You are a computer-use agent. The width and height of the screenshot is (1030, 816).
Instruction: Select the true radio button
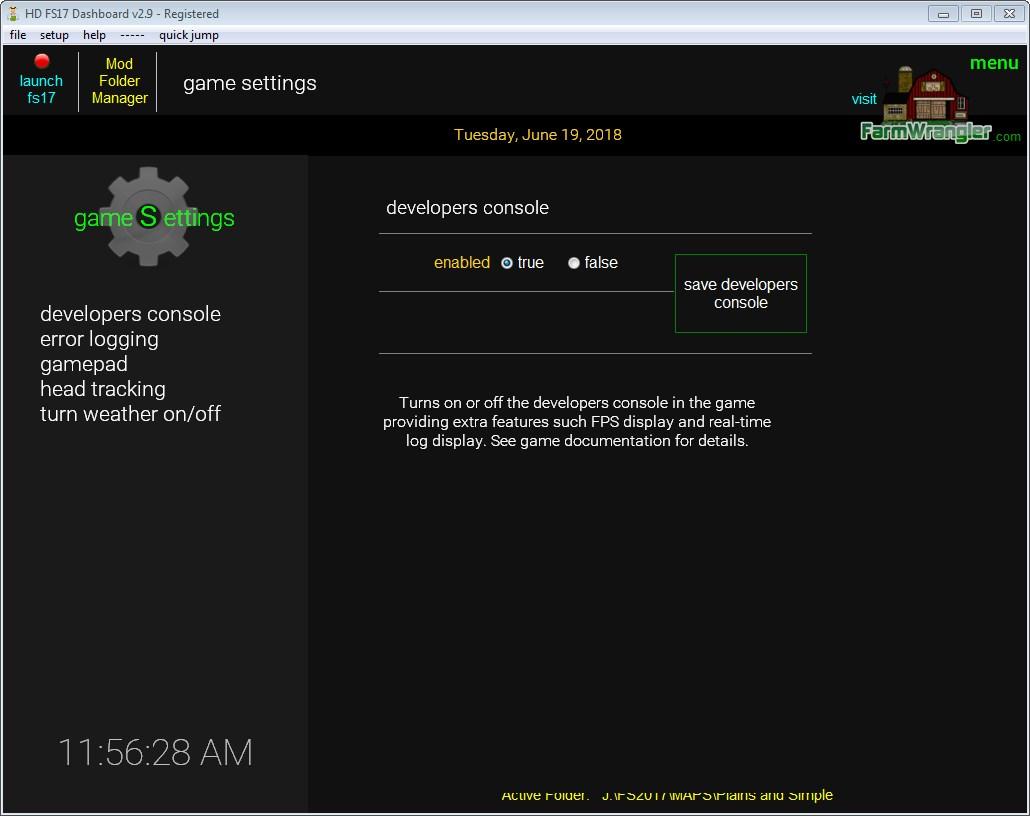[507, 263]
